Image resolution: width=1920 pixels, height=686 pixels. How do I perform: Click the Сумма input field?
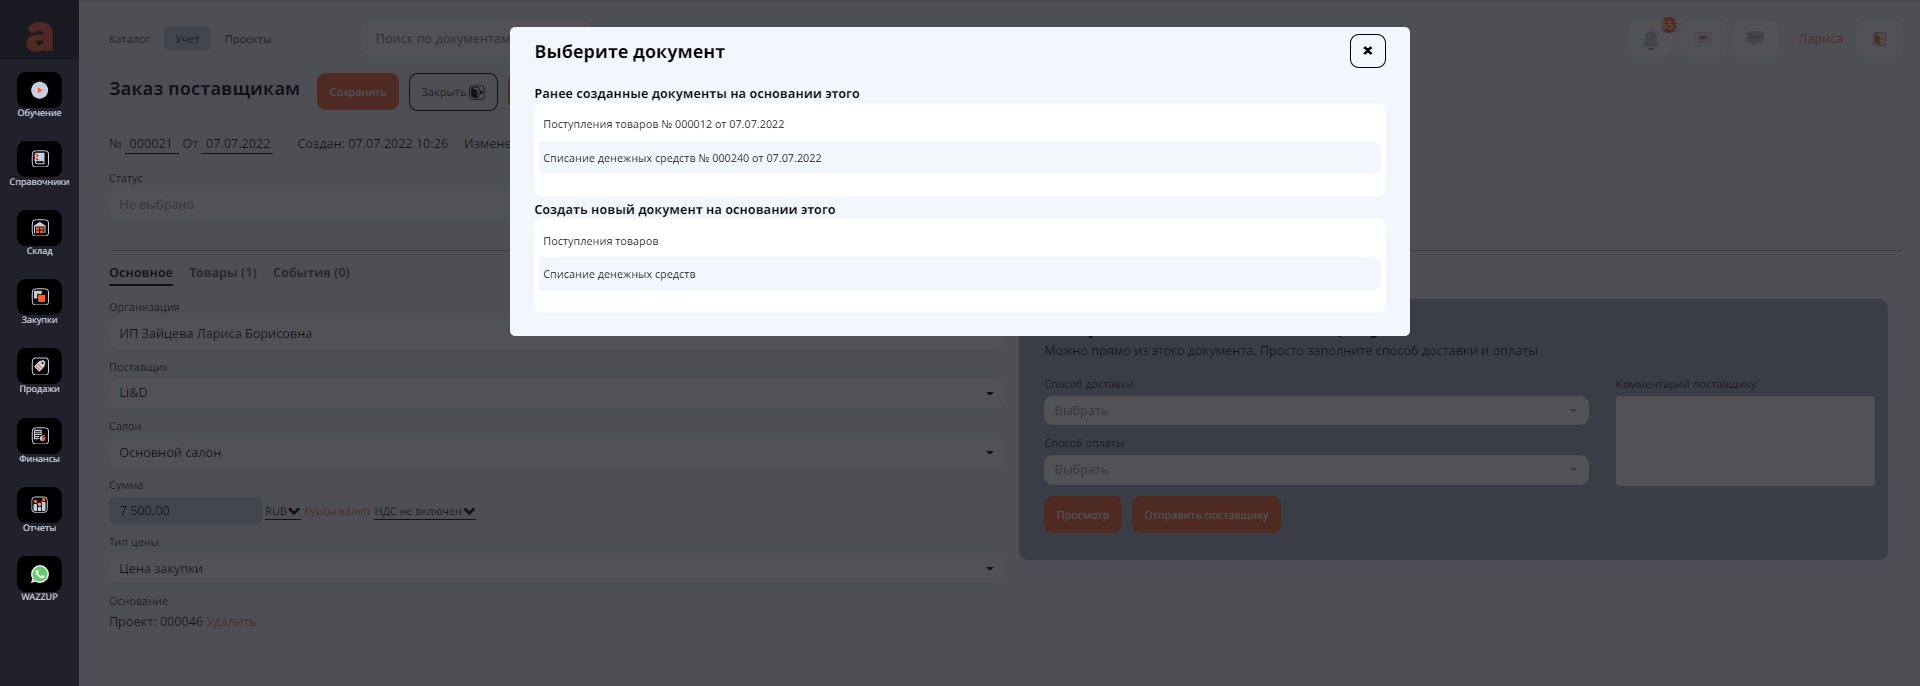[185, 511]
